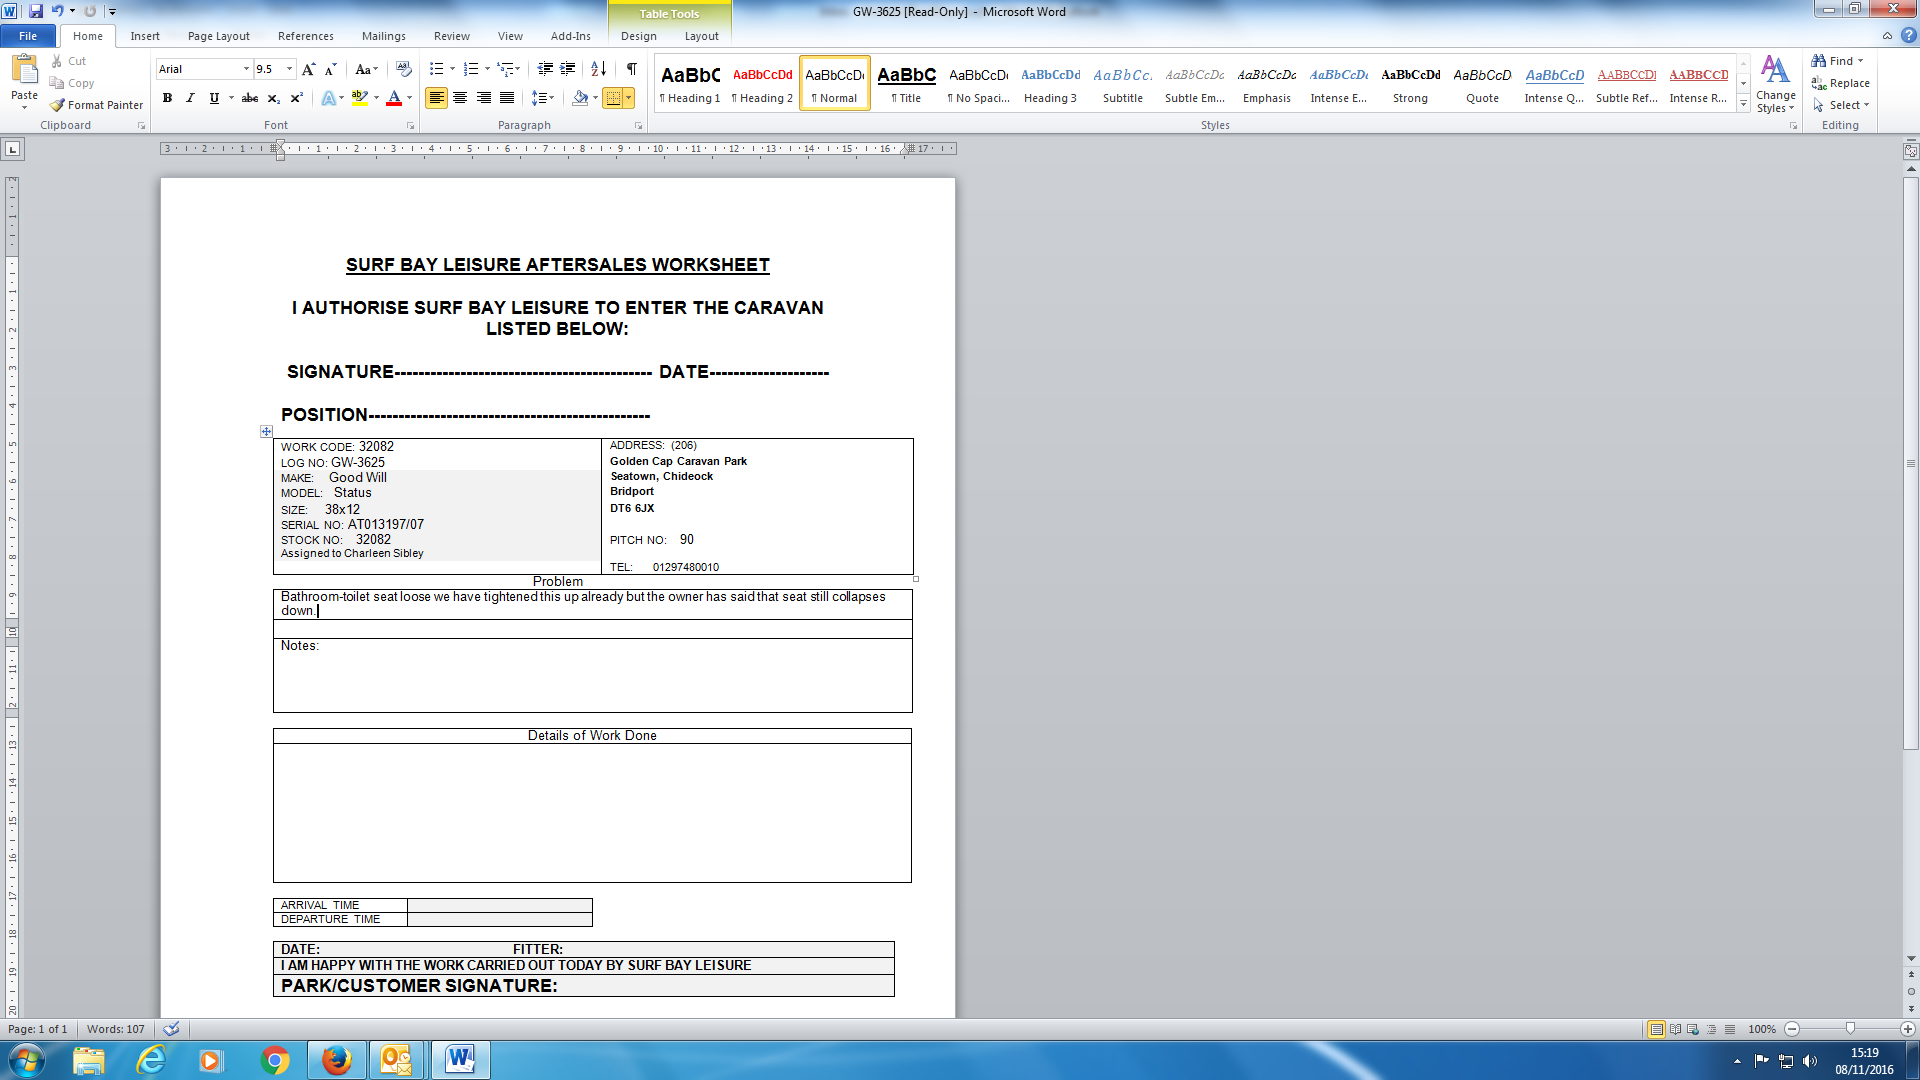
Task: Toggle Bold formatting
Action: pos(167,98)
